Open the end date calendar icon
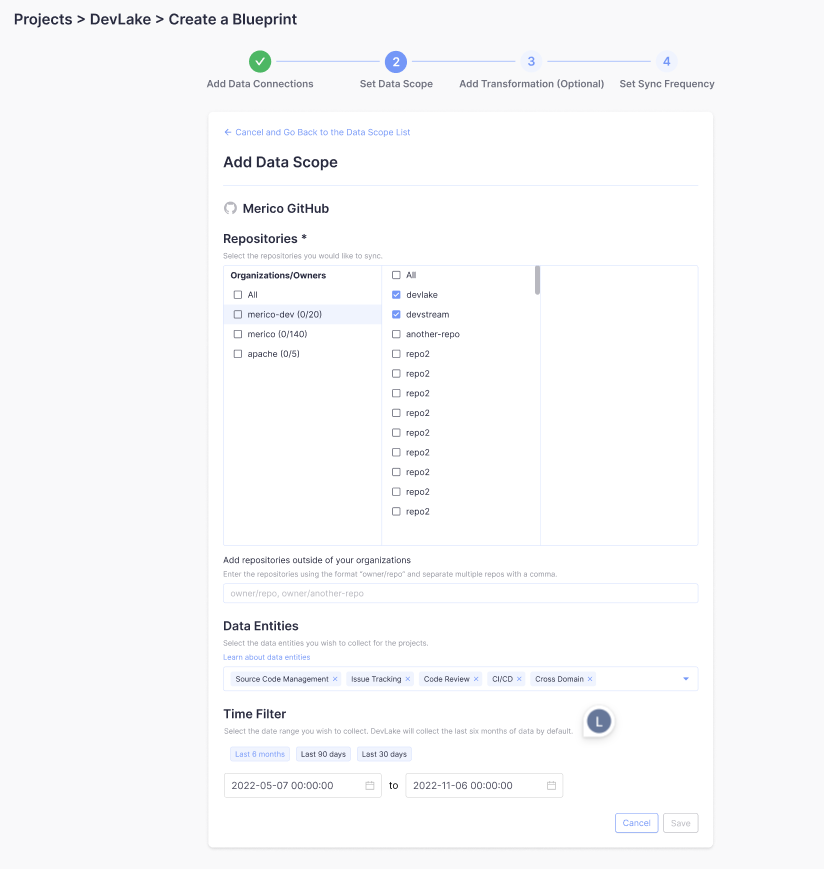Viewport: 824px width, 869px height. [551, 785]
